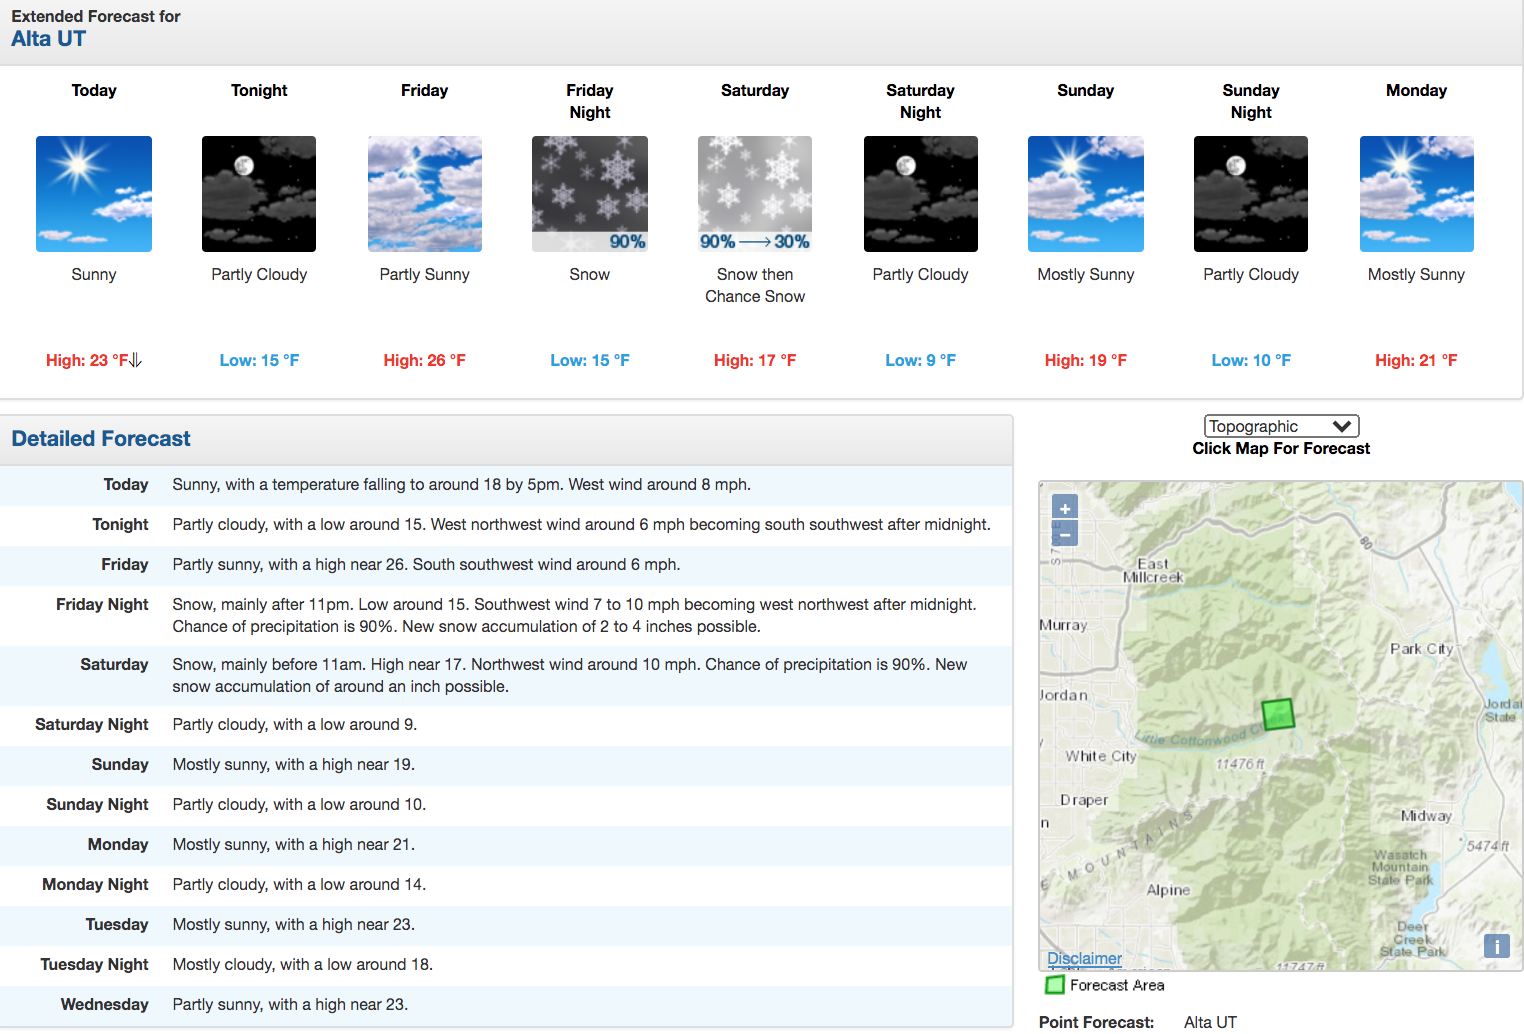1524x1034 pixels.
Task: Click the green forecast area square on map
Action: tap(1278, 714)
